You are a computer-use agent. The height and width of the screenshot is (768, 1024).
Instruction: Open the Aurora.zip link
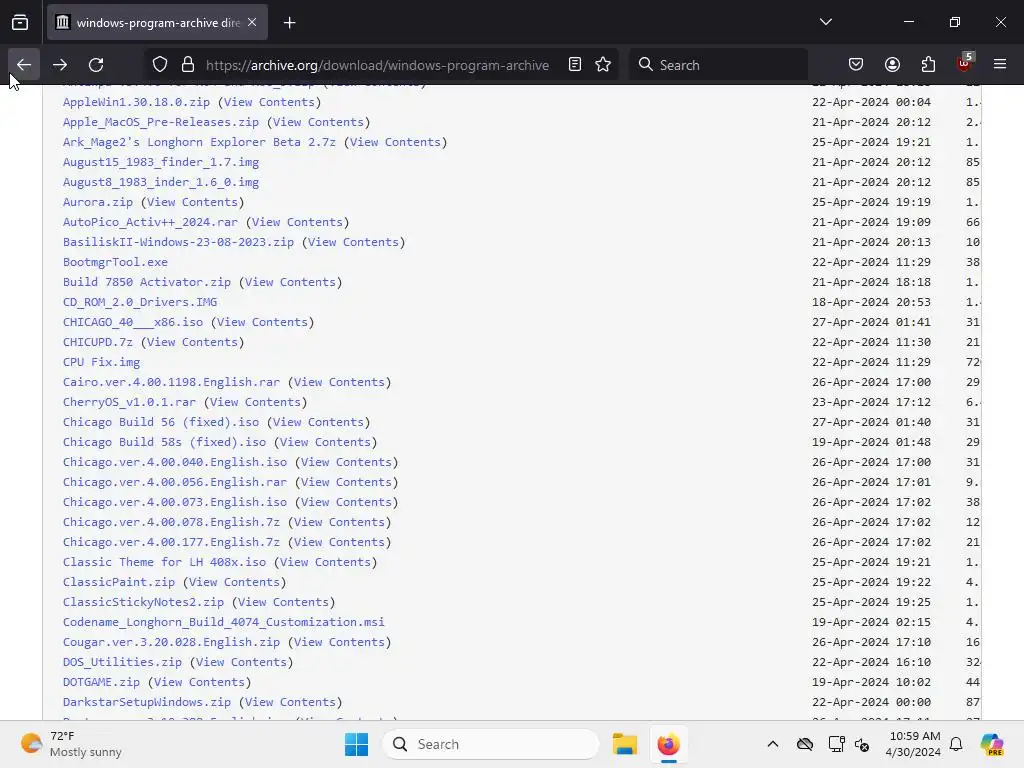click(x=98, y=202)
